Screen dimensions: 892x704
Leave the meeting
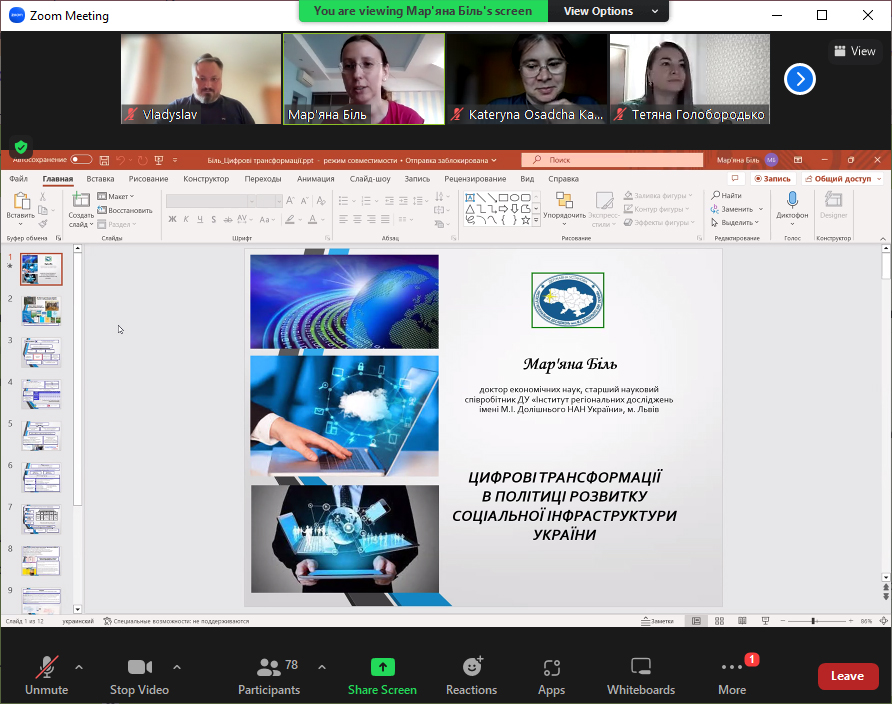click(847, 676)
